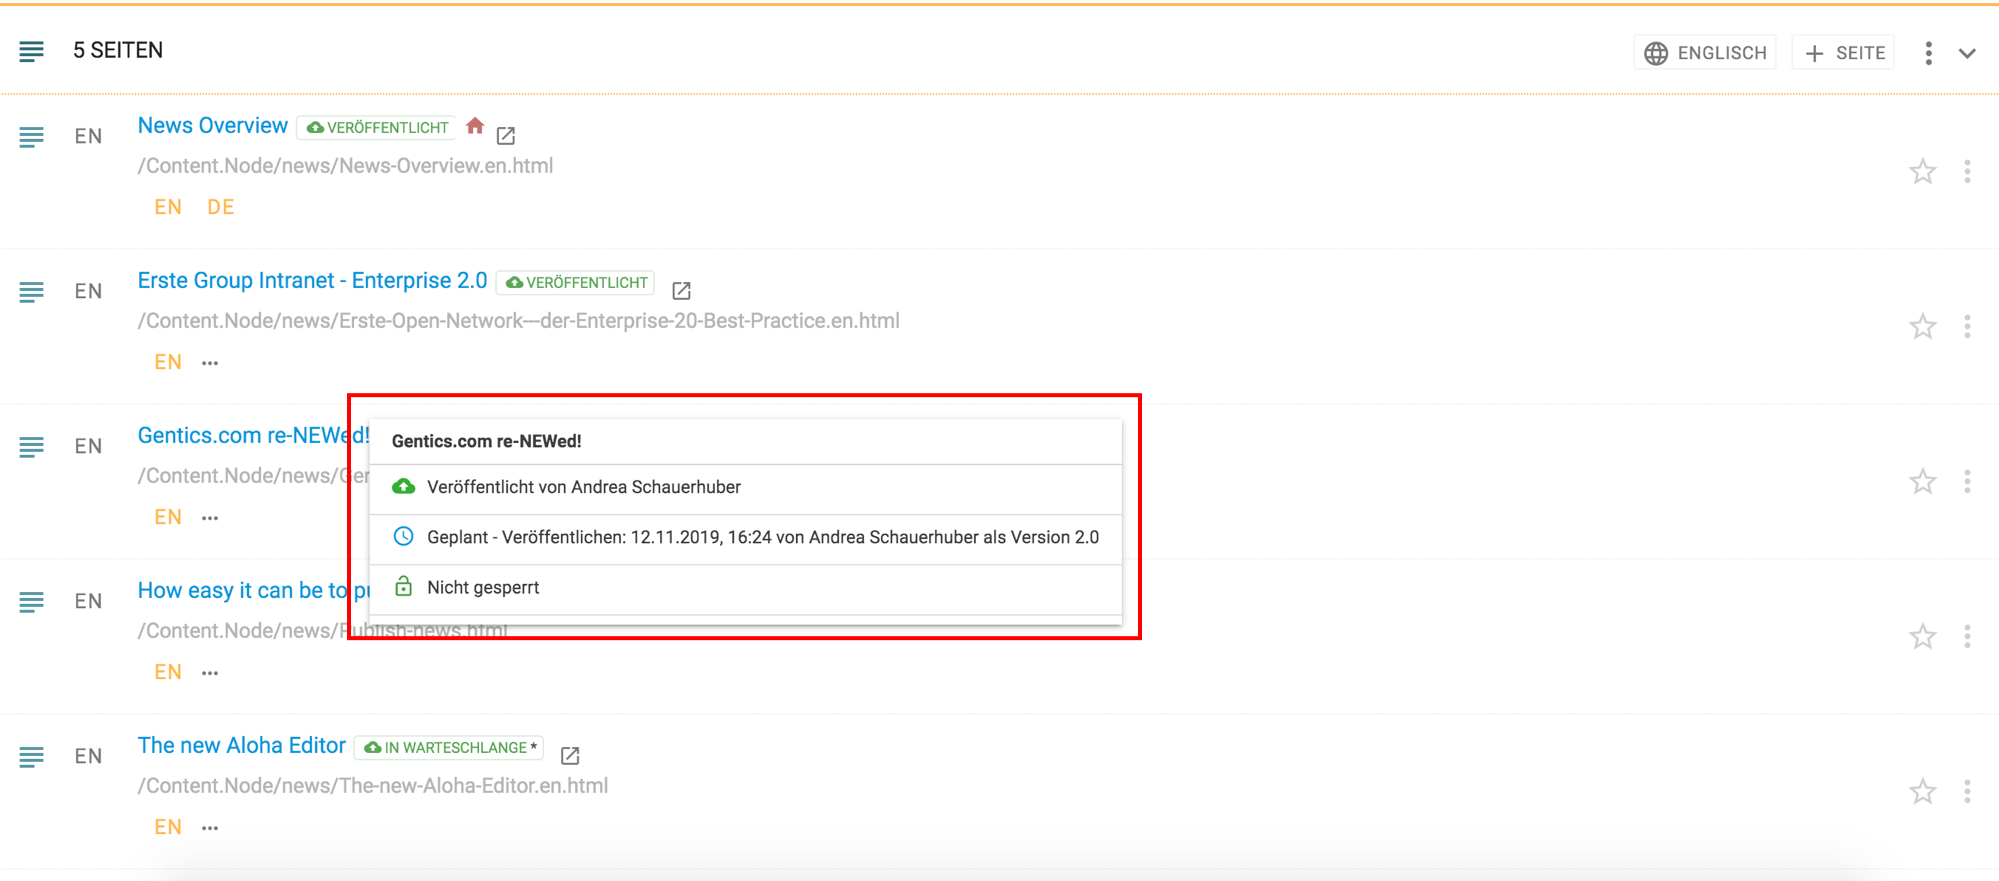
Task: Click the EN language label of News Overview row
Action: tap(88, 136)
